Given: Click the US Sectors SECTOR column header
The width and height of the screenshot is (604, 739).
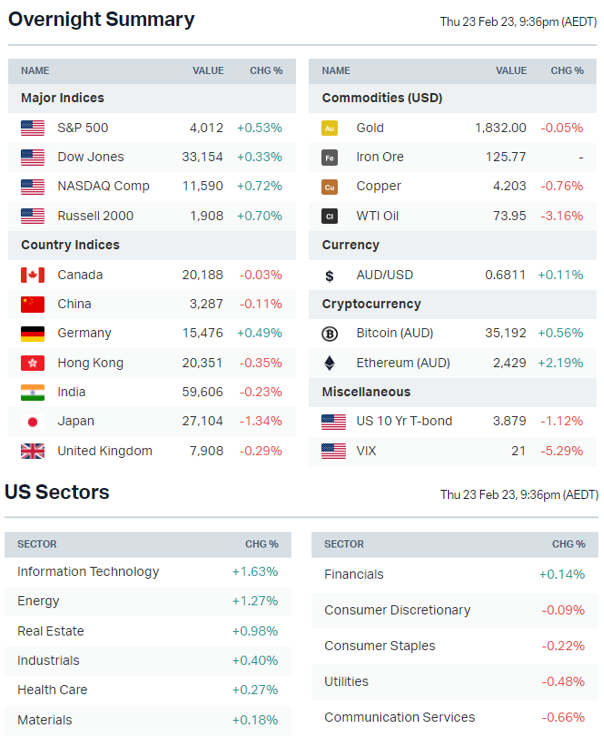Looking at the screenshot, I should point(37,545).
